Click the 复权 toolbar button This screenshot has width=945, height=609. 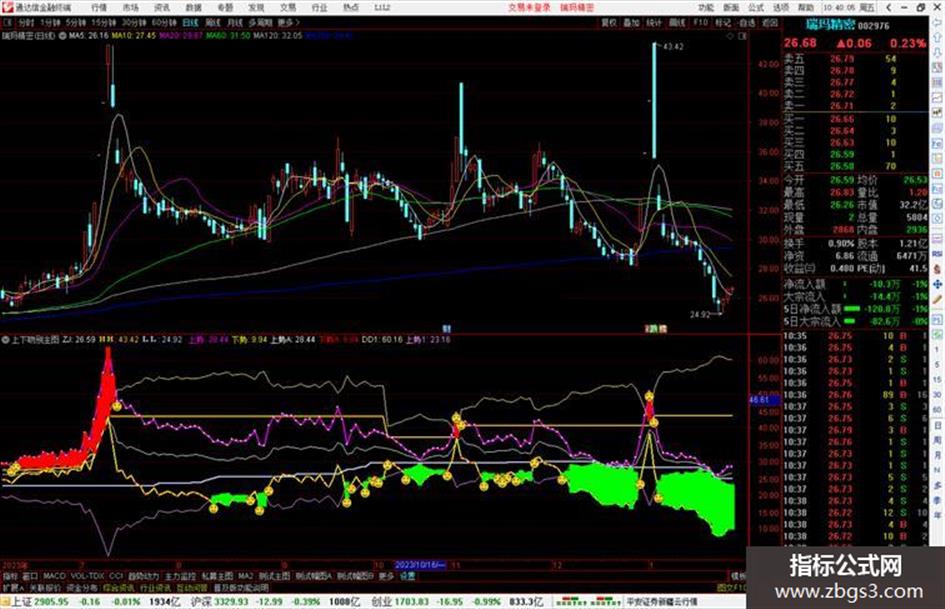point(609,23)
